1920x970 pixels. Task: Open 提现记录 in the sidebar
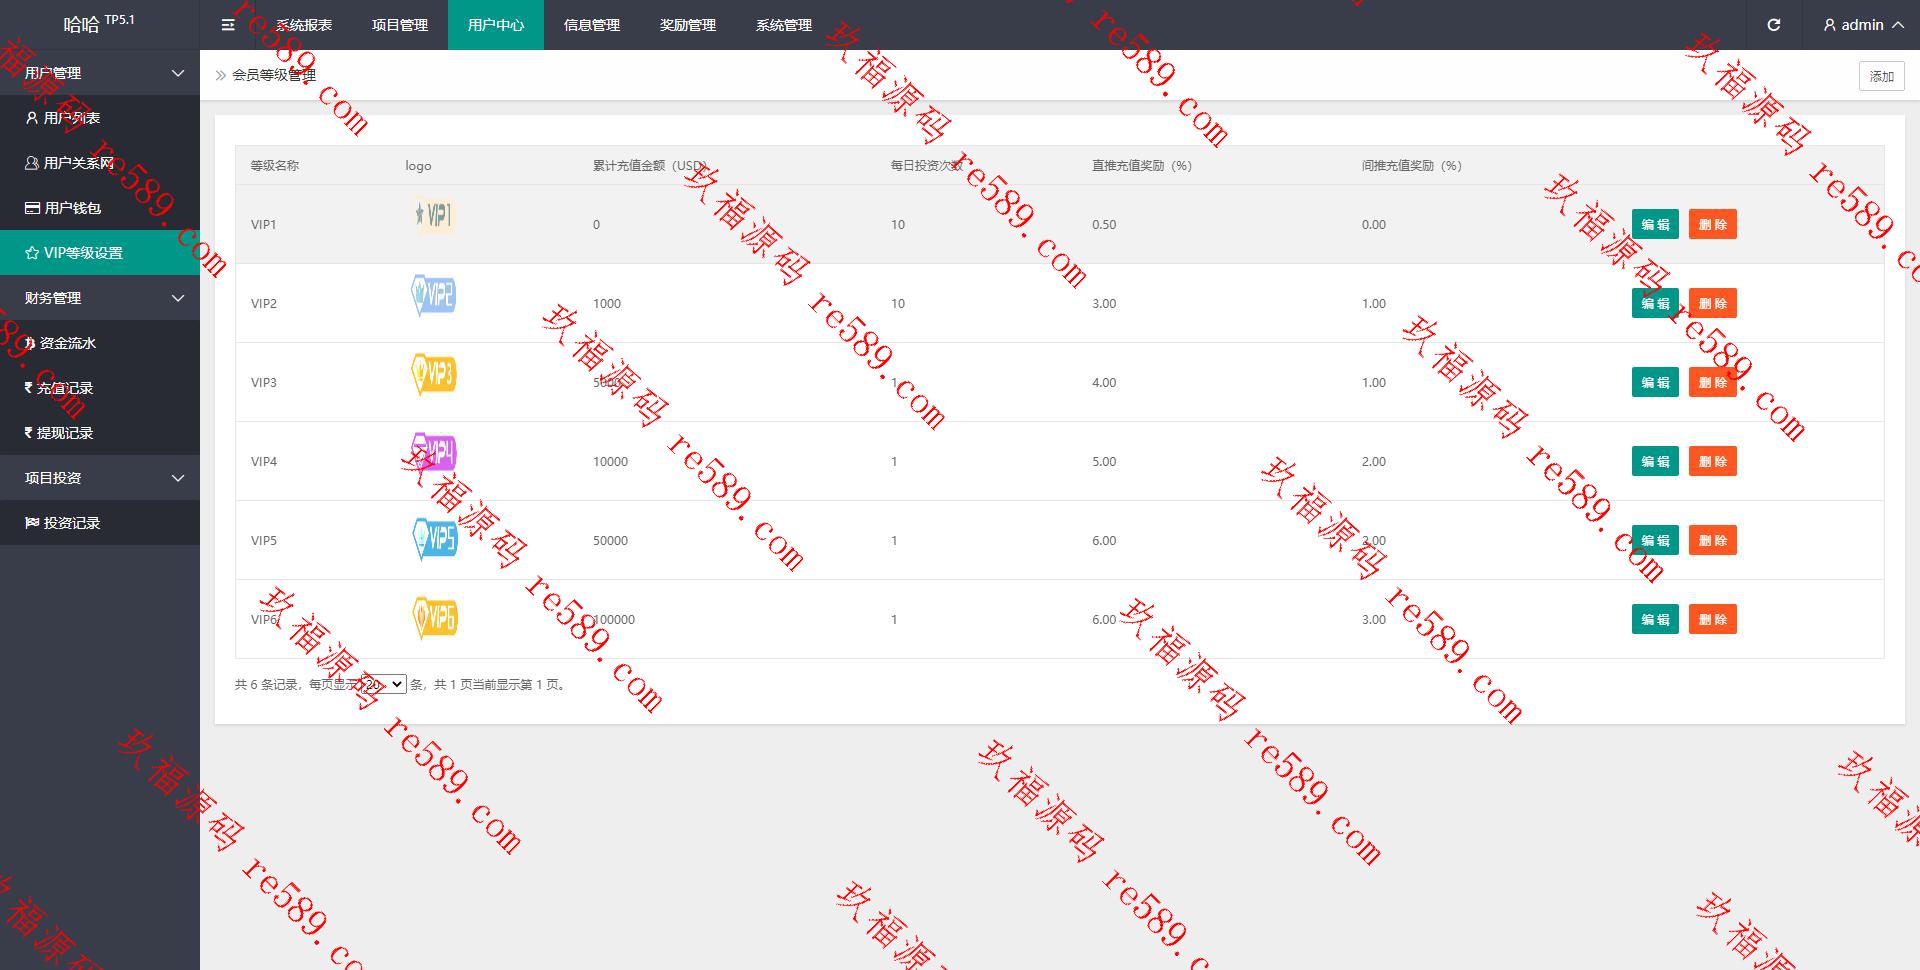100,433
